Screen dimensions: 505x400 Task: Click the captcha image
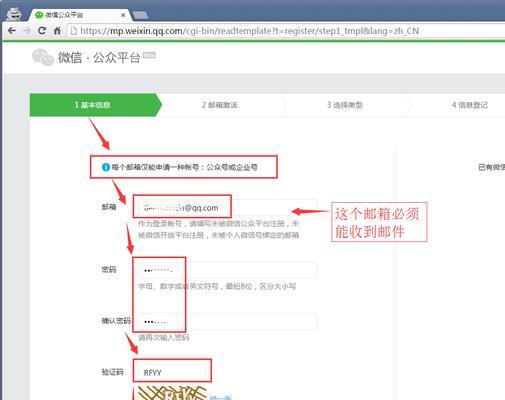(x=172, y=393)
